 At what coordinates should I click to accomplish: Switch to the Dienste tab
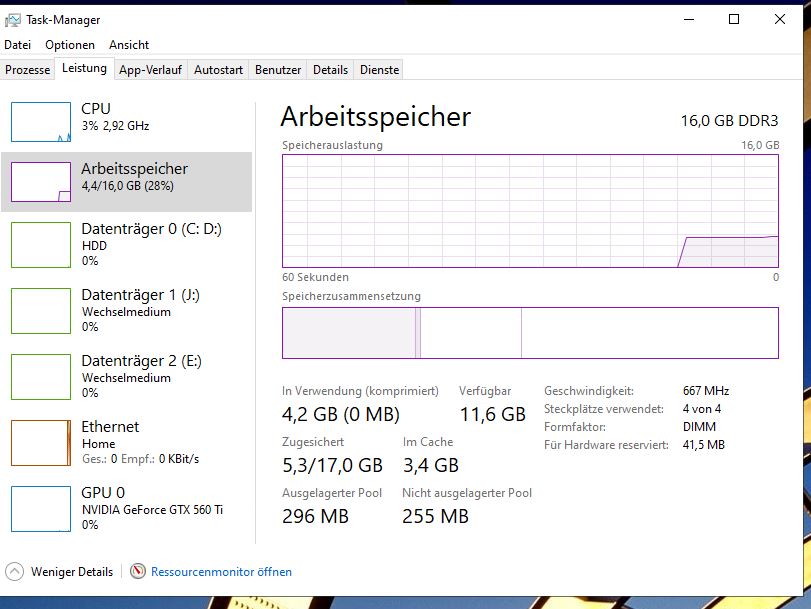click(379, 70)
